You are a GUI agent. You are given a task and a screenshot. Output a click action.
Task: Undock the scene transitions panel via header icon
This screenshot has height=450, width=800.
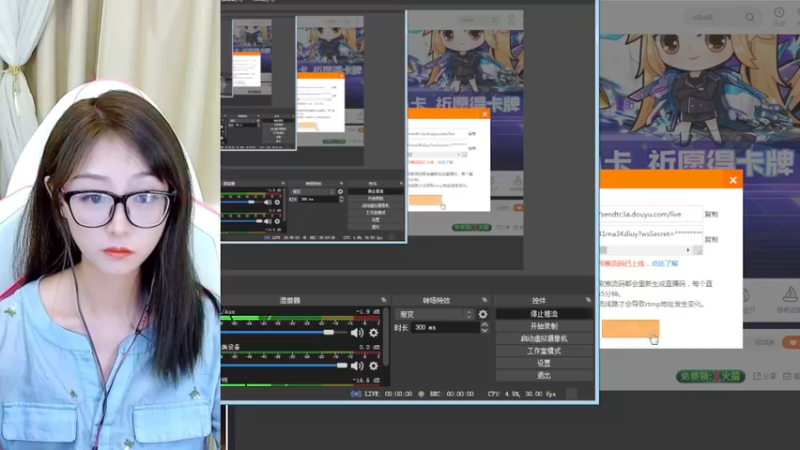tap(484, 300)
